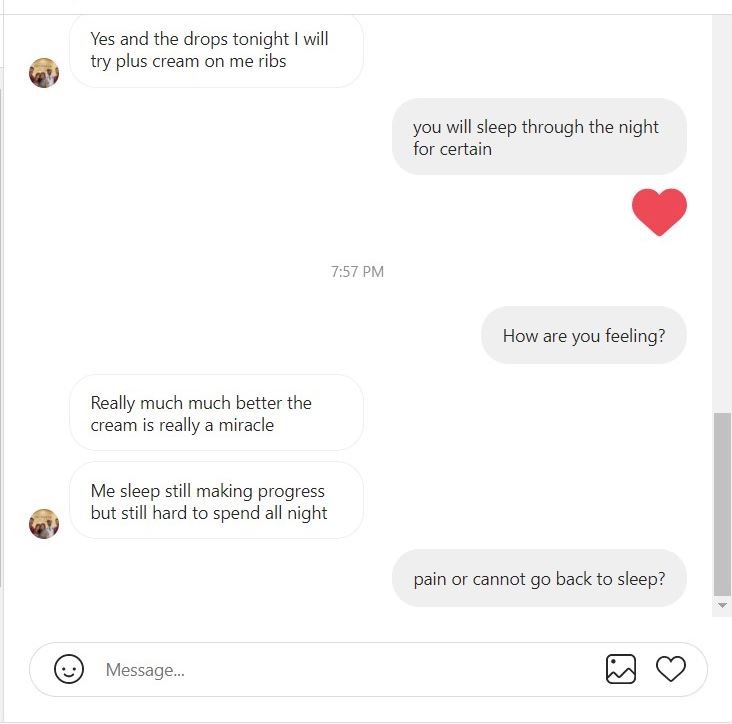Click the 7:57 PM timestamp
This screenshot has width=732, height=724.
click(357, 272)
